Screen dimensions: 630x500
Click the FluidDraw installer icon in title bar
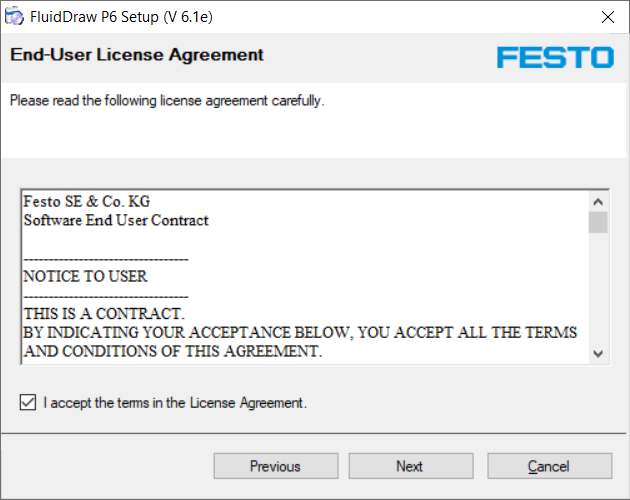click(14, 16)
